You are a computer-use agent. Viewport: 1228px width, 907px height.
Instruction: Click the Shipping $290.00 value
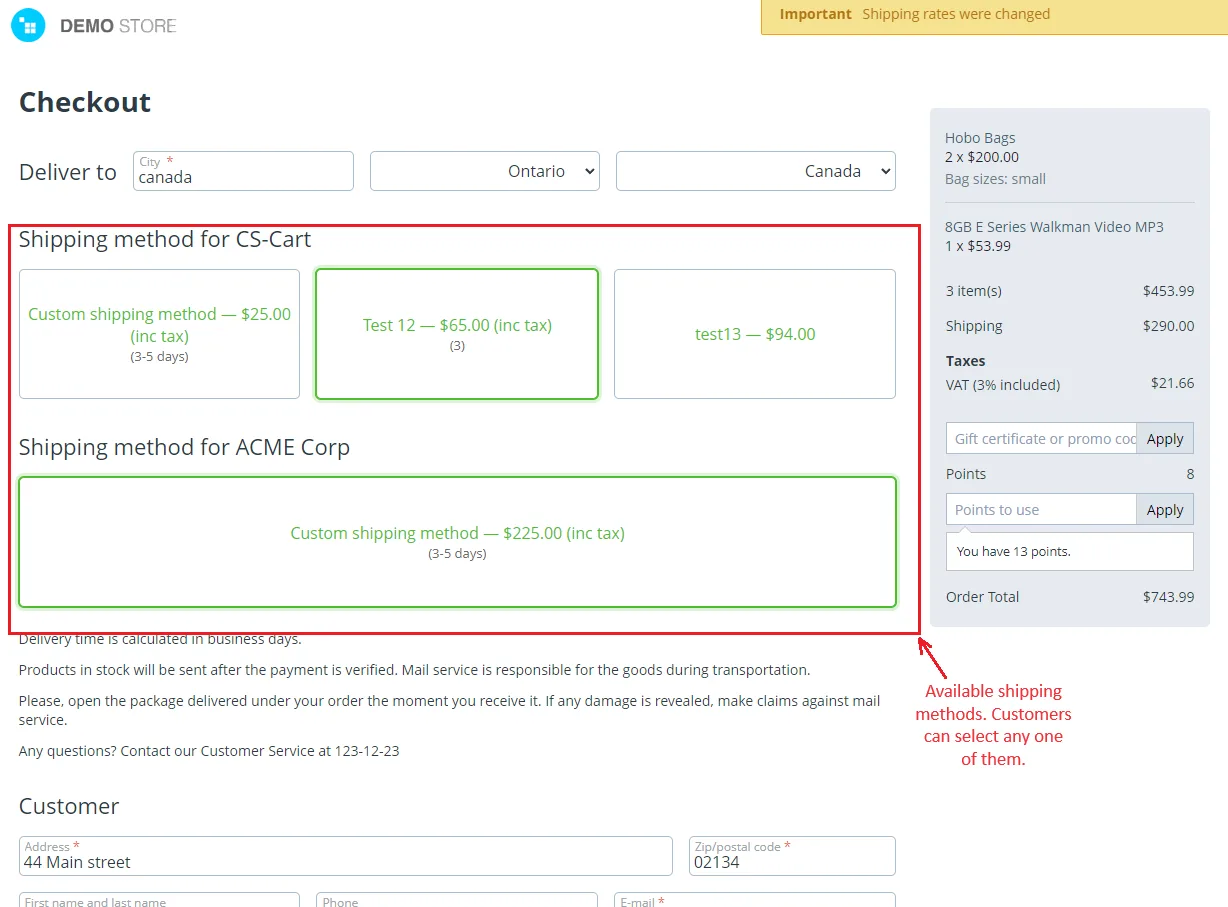[1168, 326]
